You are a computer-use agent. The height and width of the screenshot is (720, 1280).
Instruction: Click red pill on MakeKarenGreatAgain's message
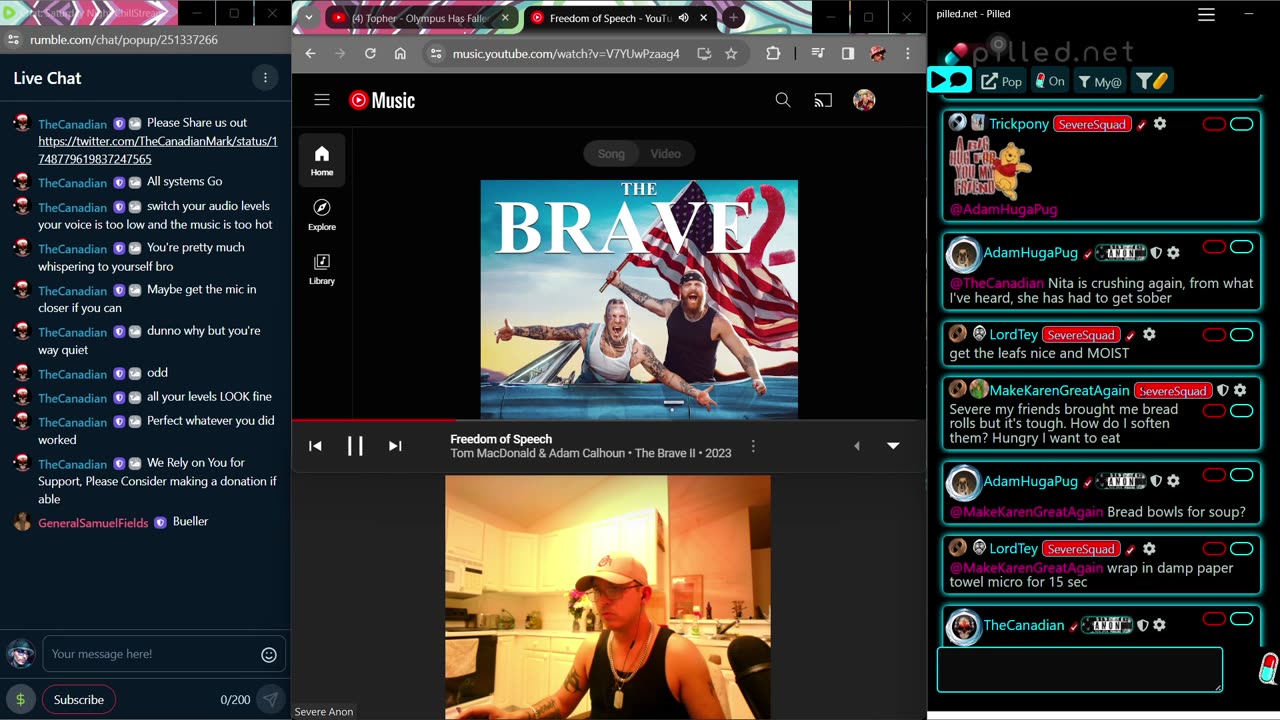pyautogui.click(x=1214, y=411)
